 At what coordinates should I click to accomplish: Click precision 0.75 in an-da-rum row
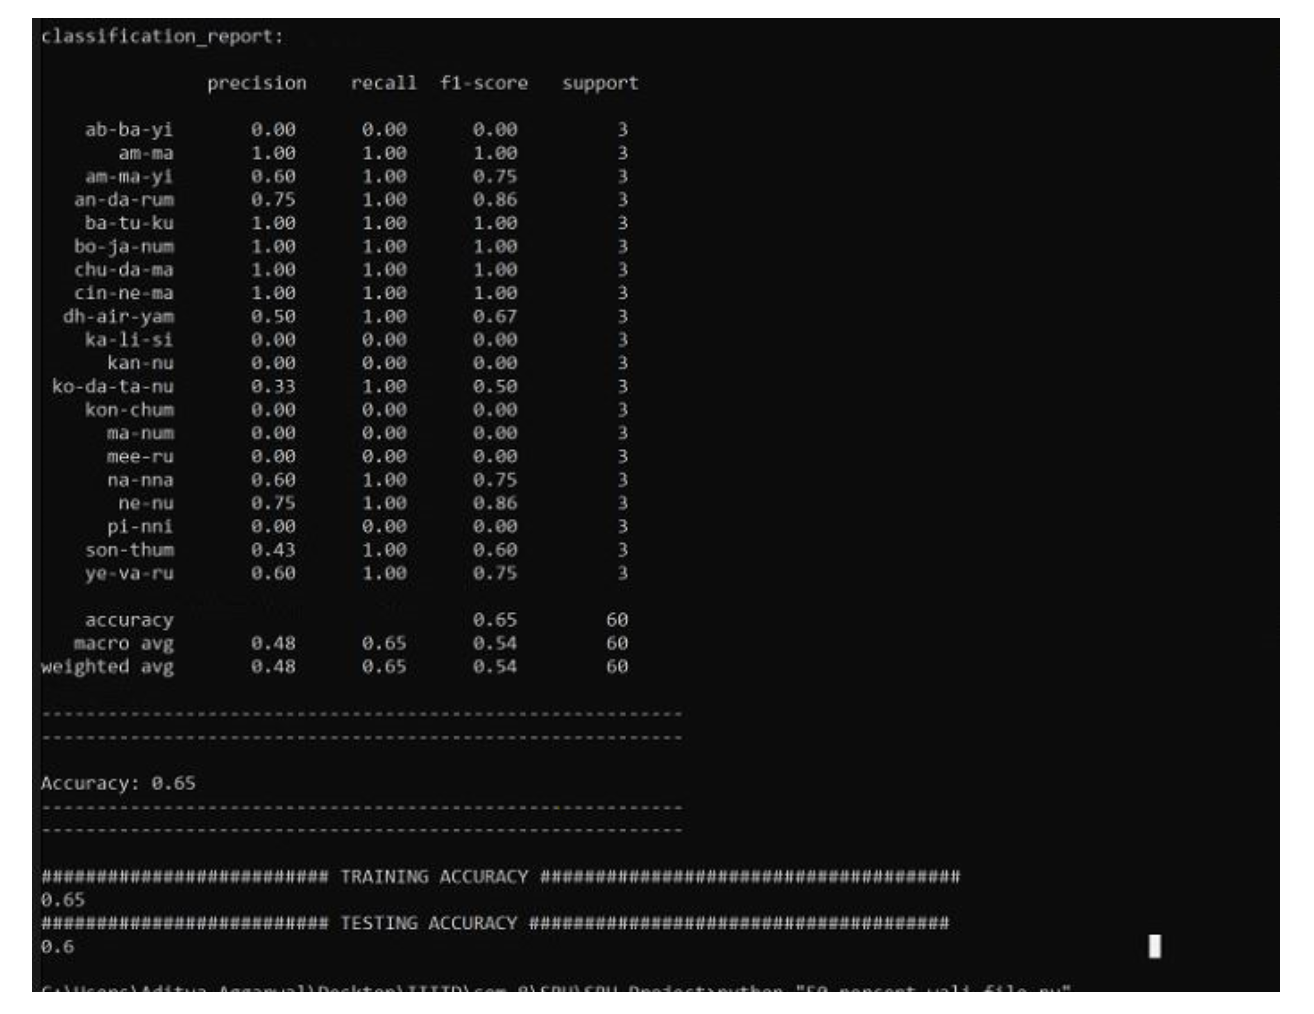[273, 200]
